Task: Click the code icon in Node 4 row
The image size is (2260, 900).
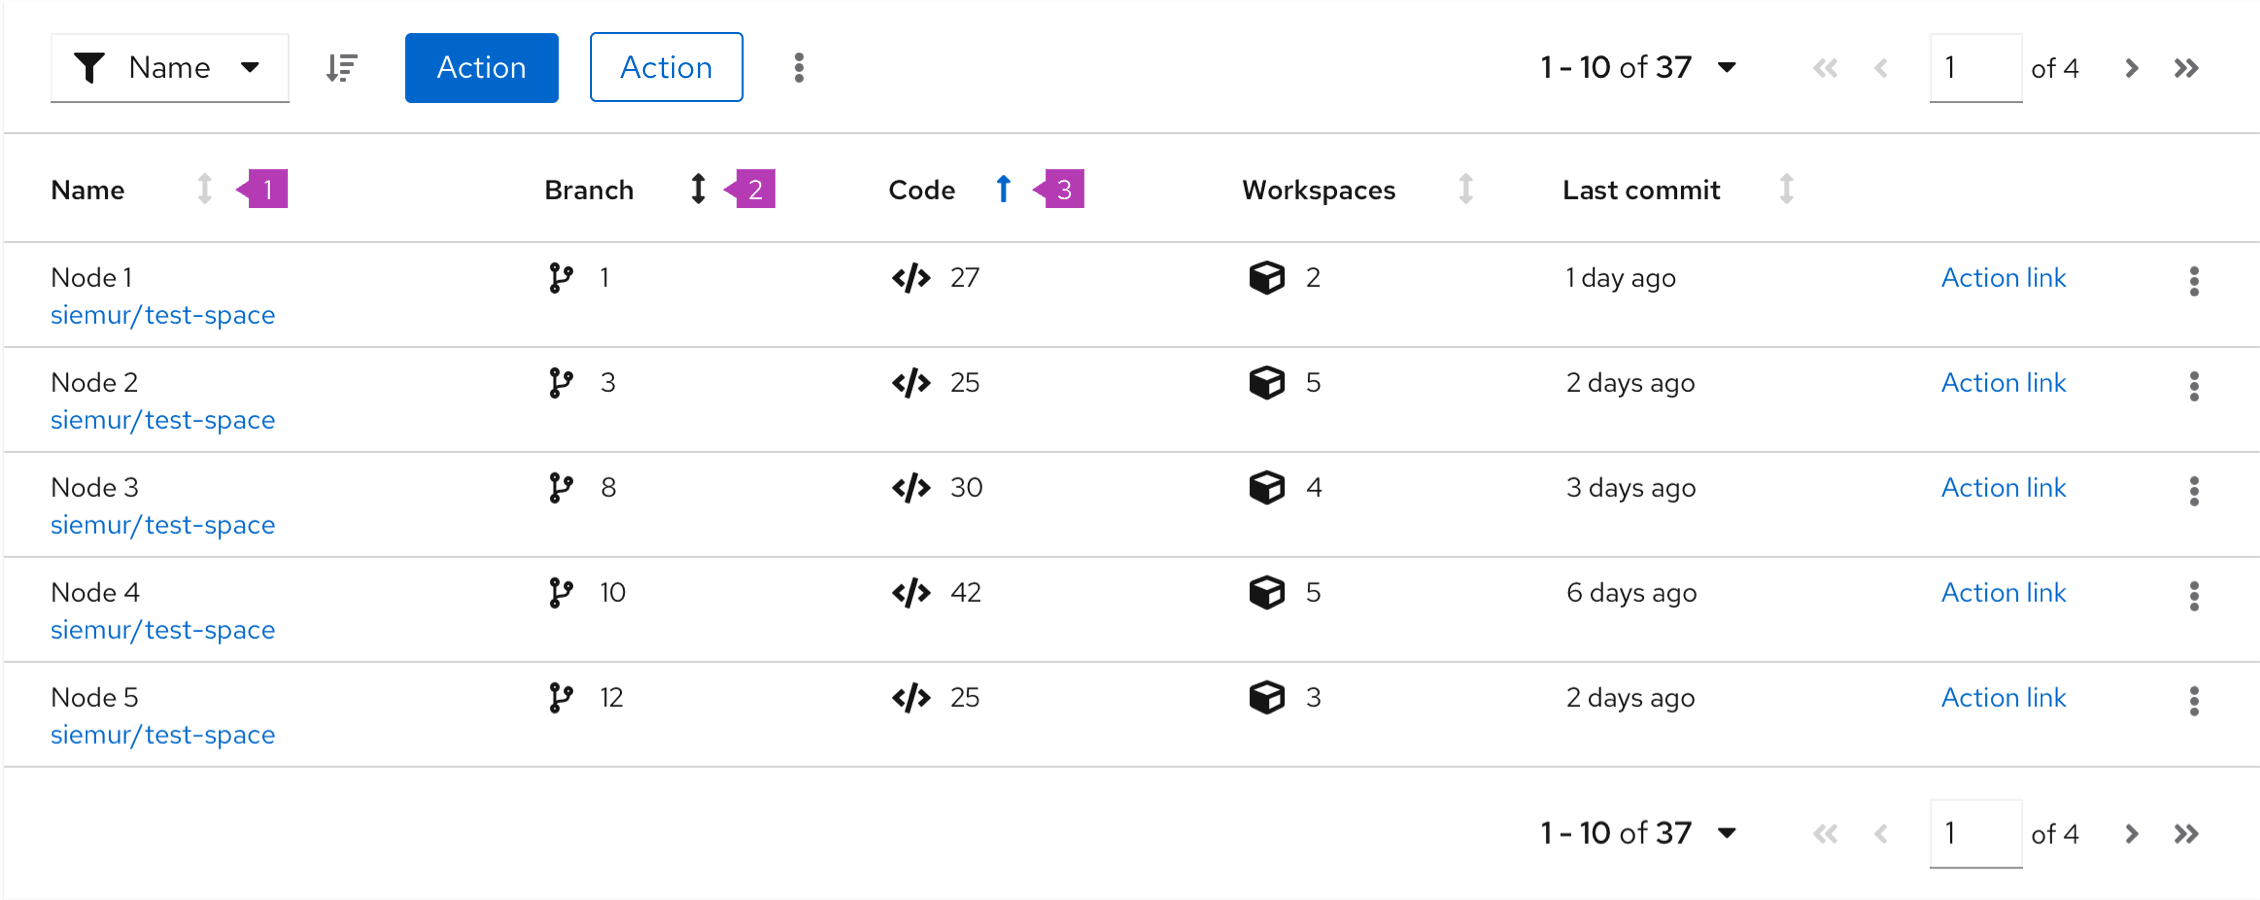Action: pyautogui.click(x=911, y=593)
